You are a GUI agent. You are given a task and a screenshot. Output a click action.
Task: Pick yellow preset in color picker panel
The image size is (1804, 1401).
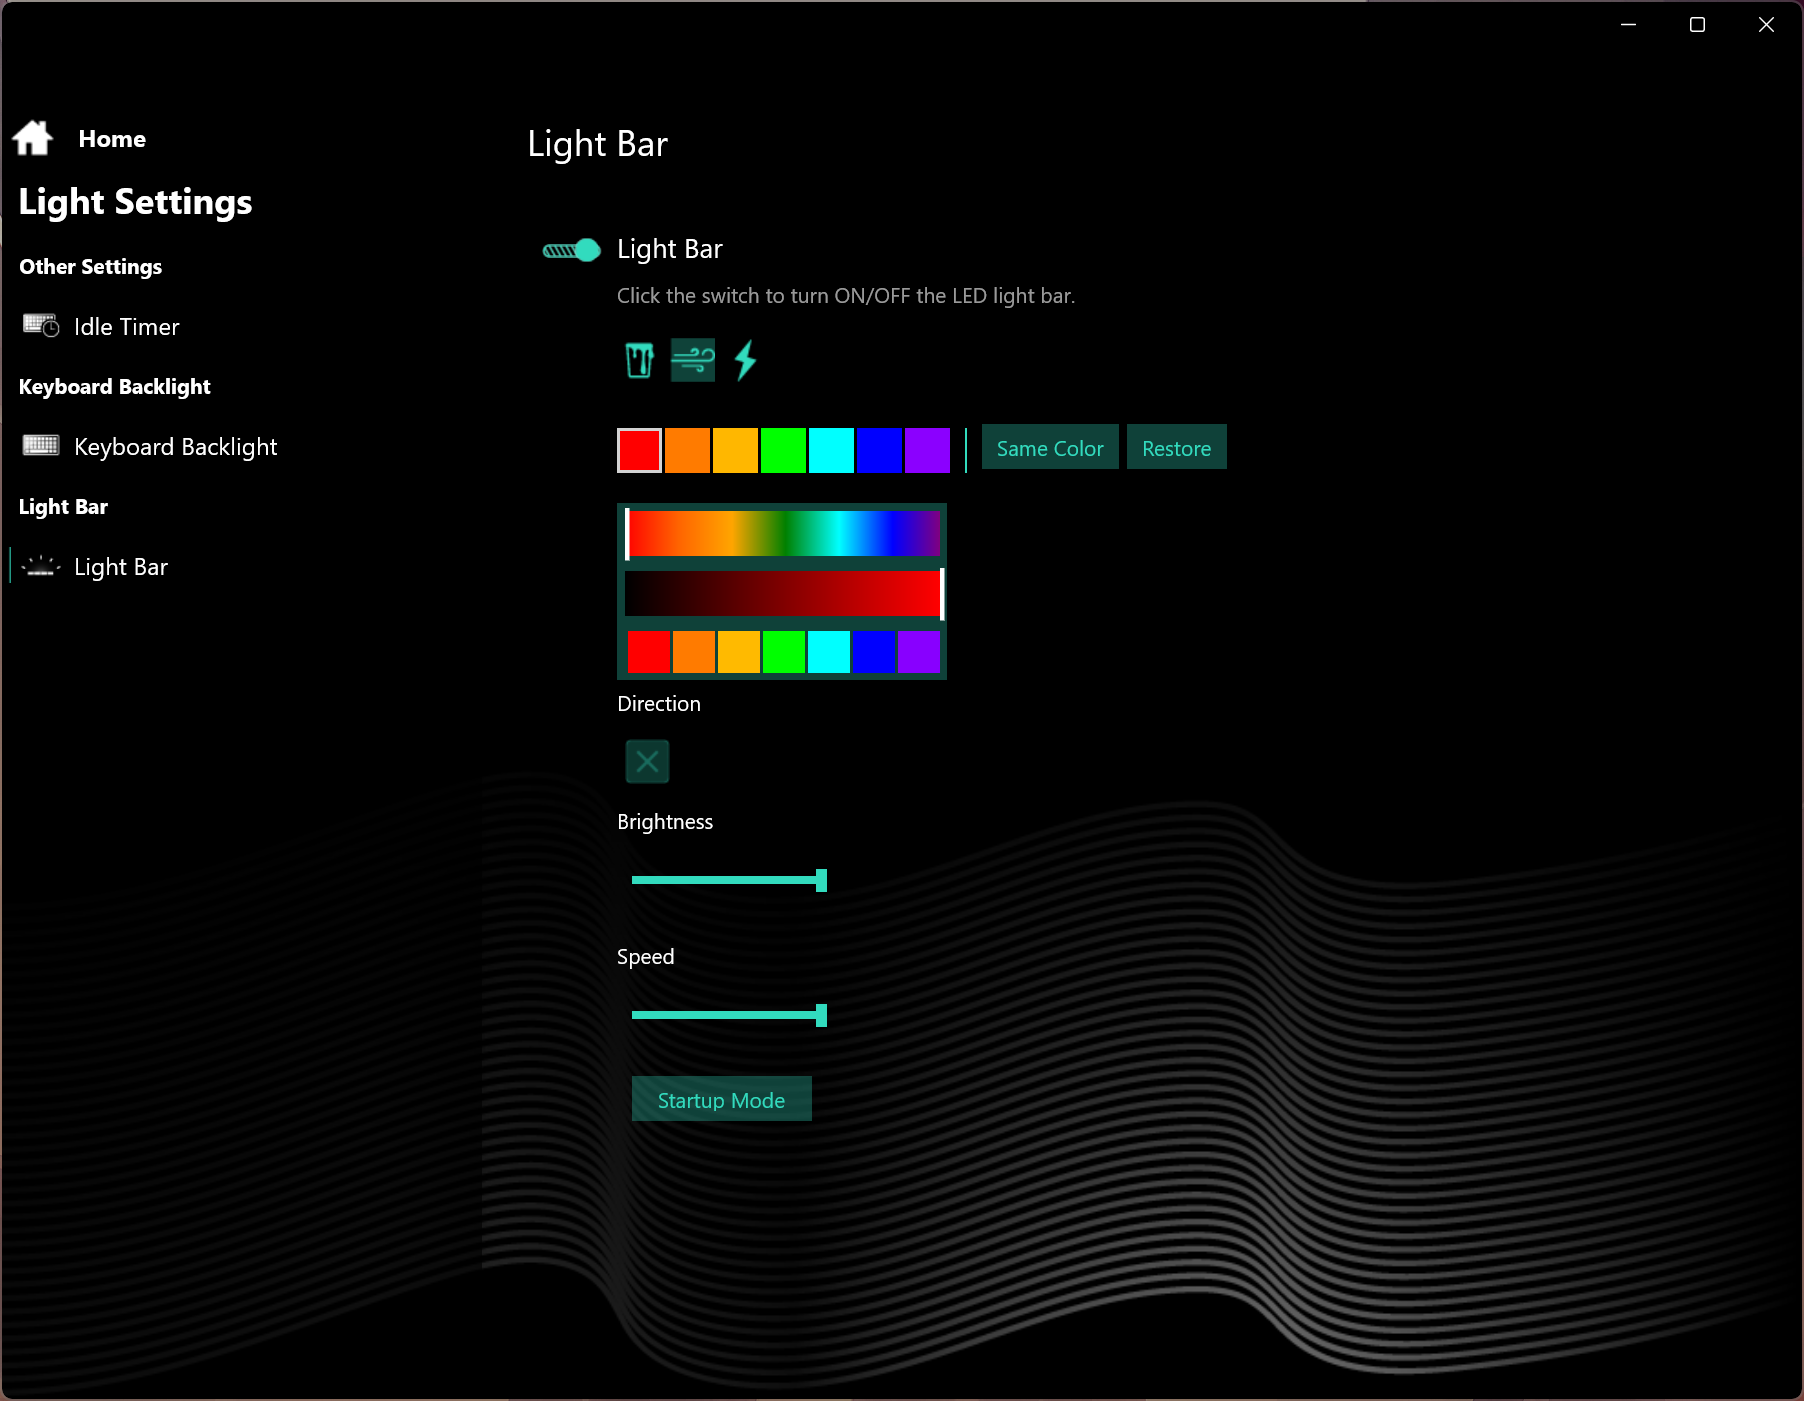739,652
